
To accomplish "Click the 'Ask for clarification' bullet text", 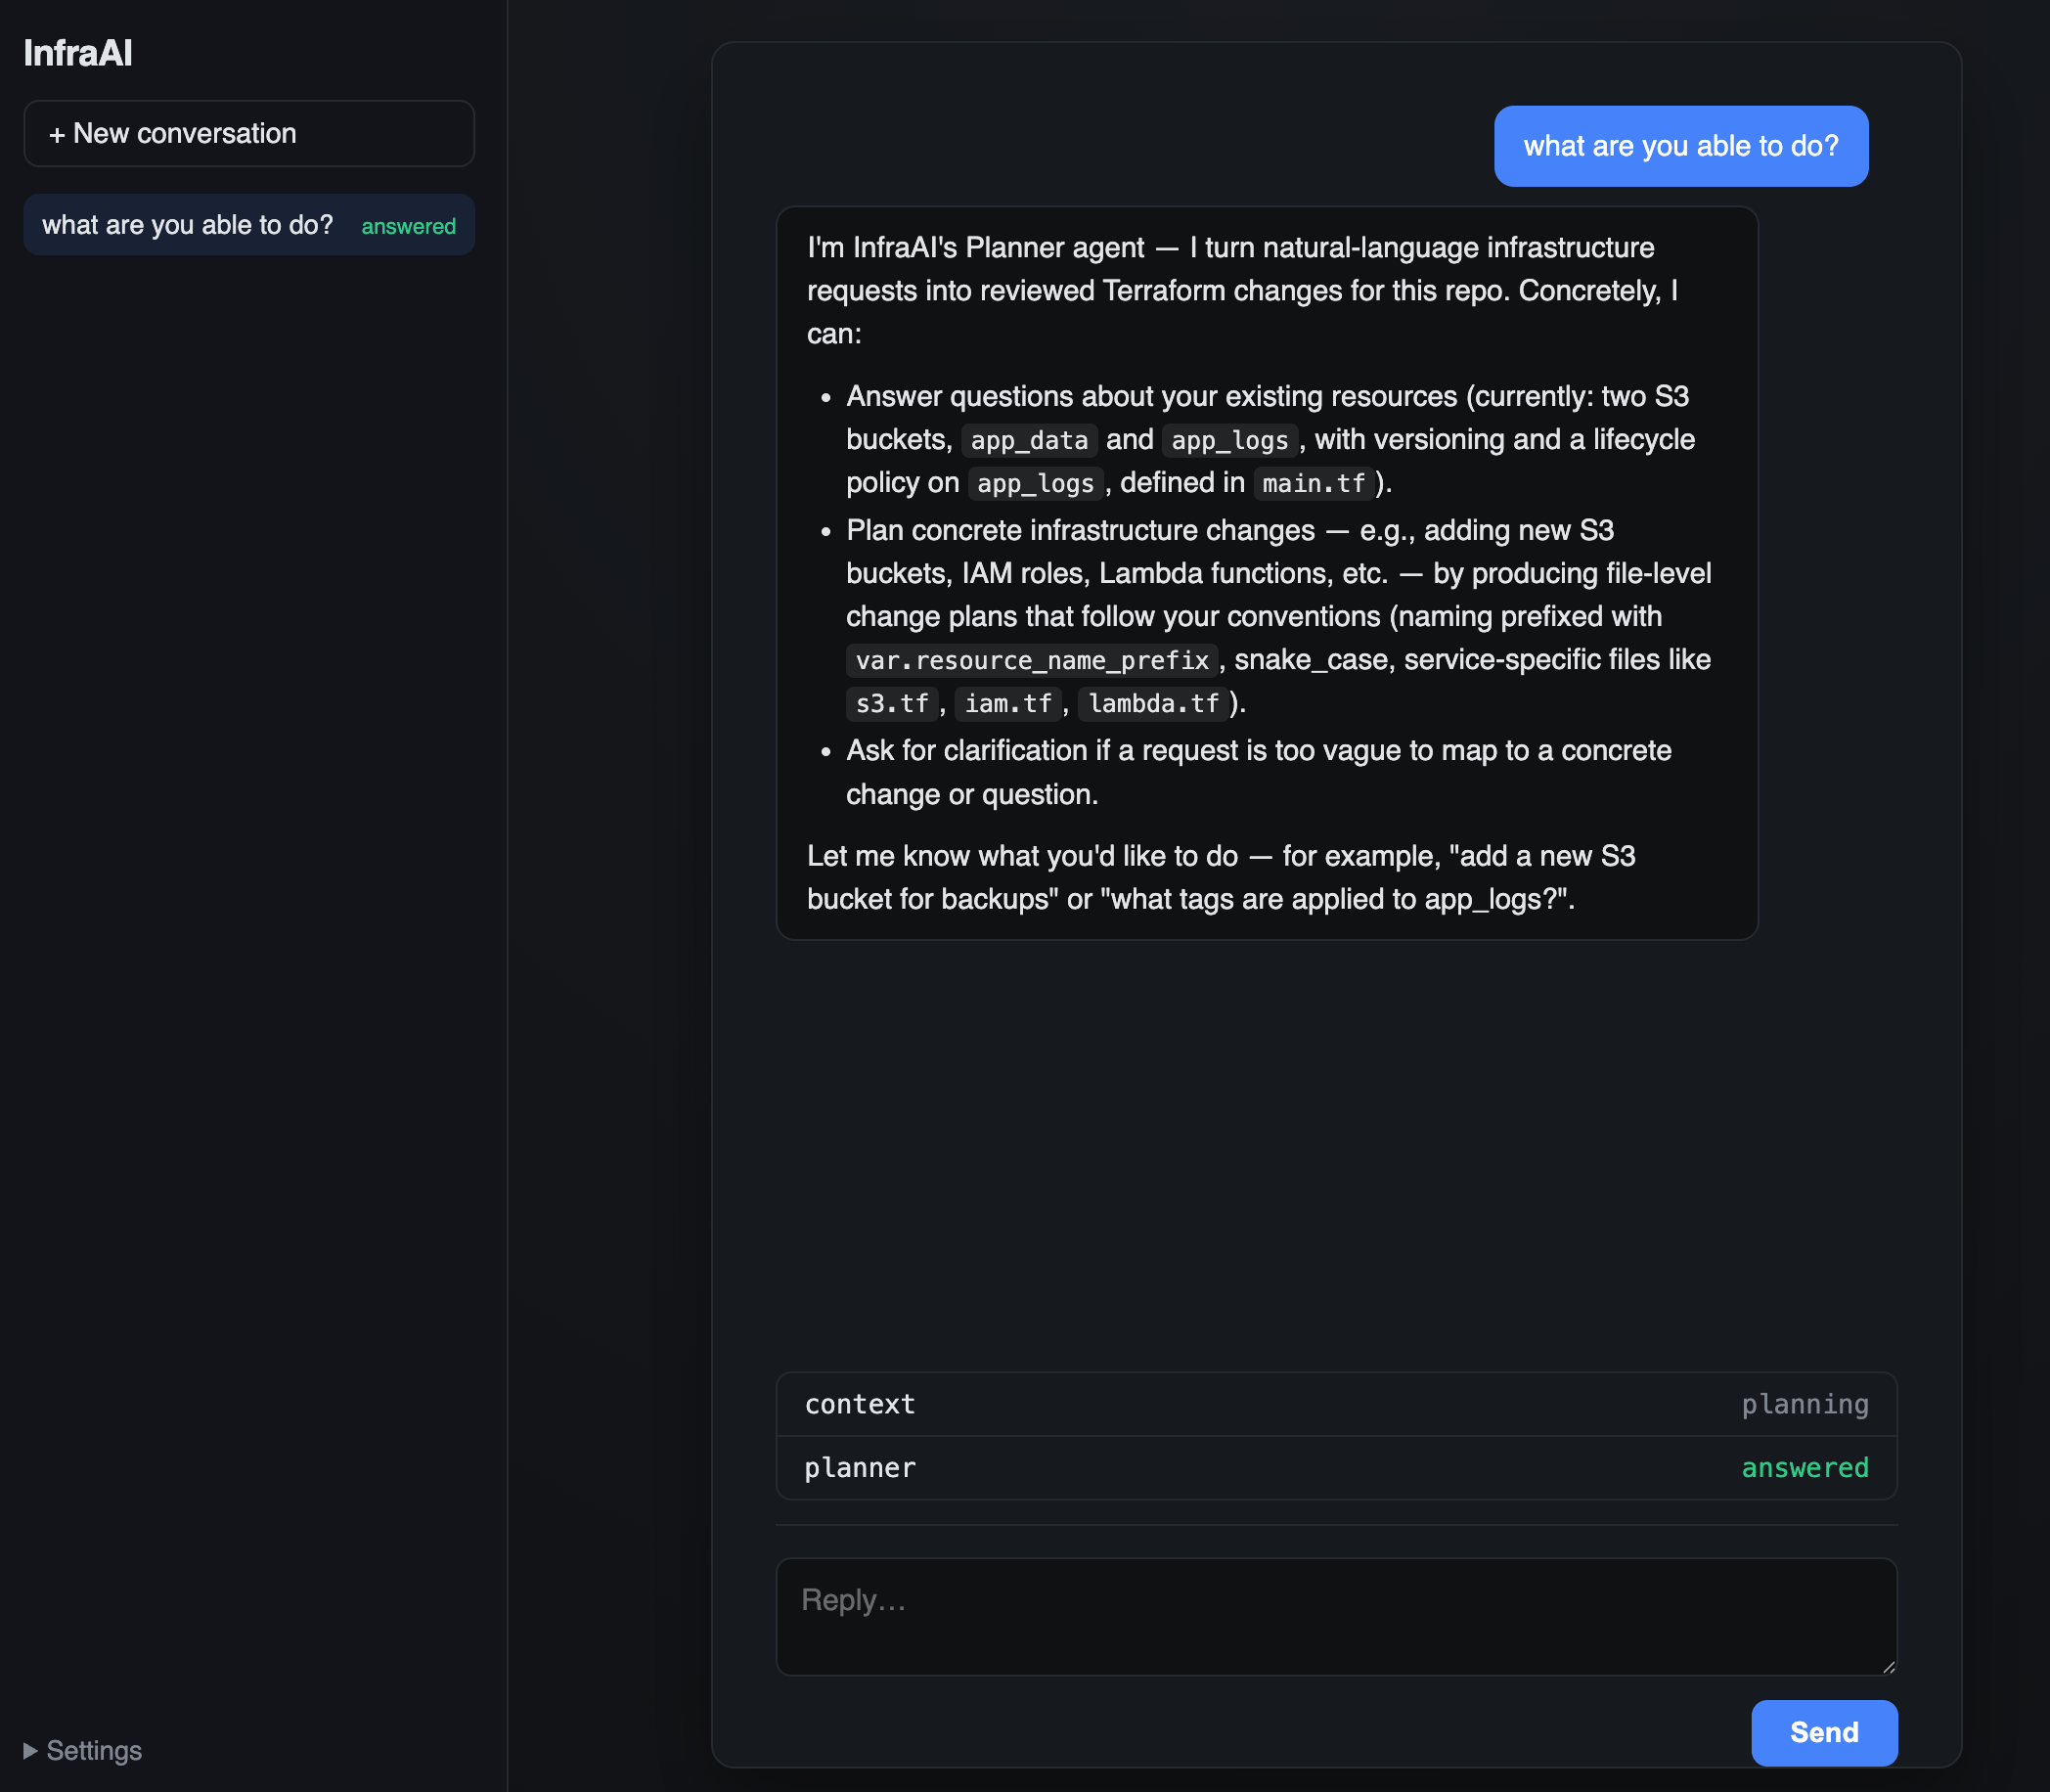I will pyautogui.click(x=1258, y=772).
